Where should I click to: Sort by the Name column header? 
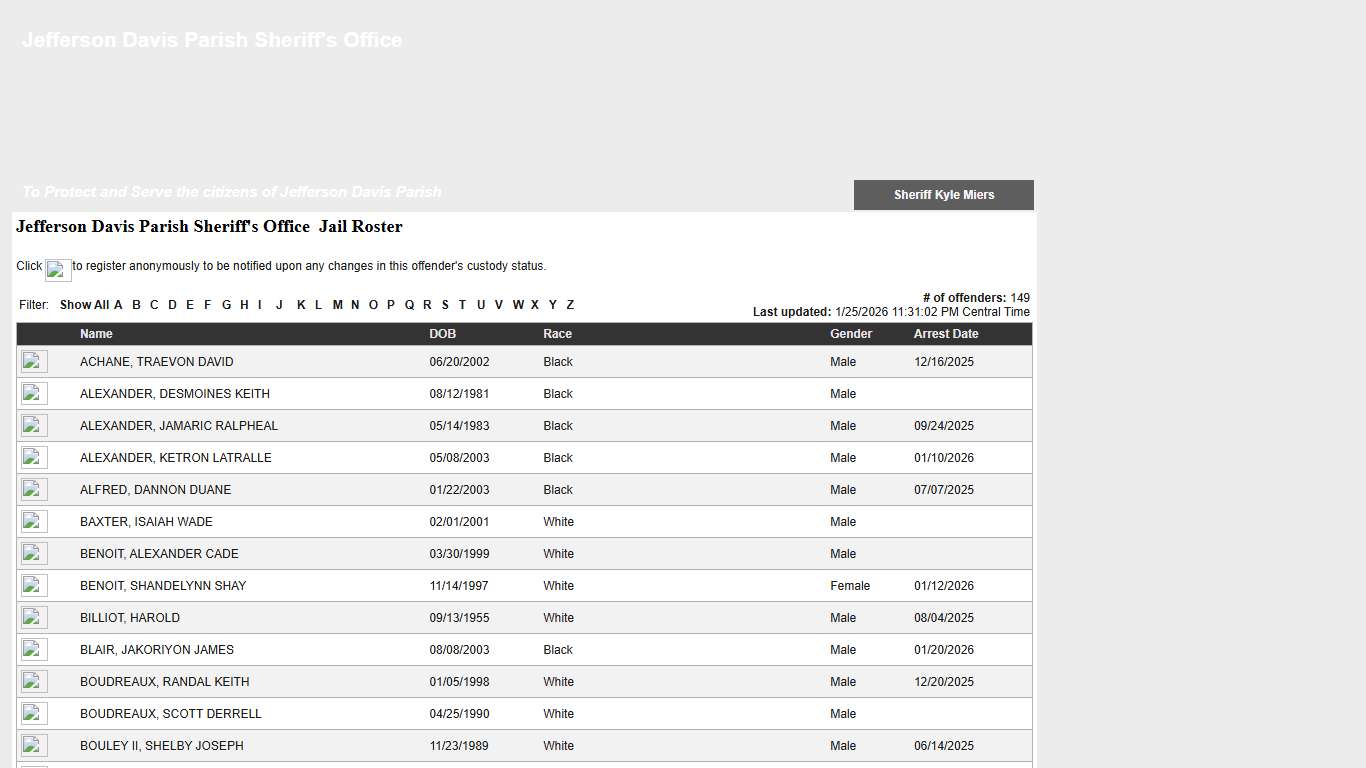(x=96, y=334)
